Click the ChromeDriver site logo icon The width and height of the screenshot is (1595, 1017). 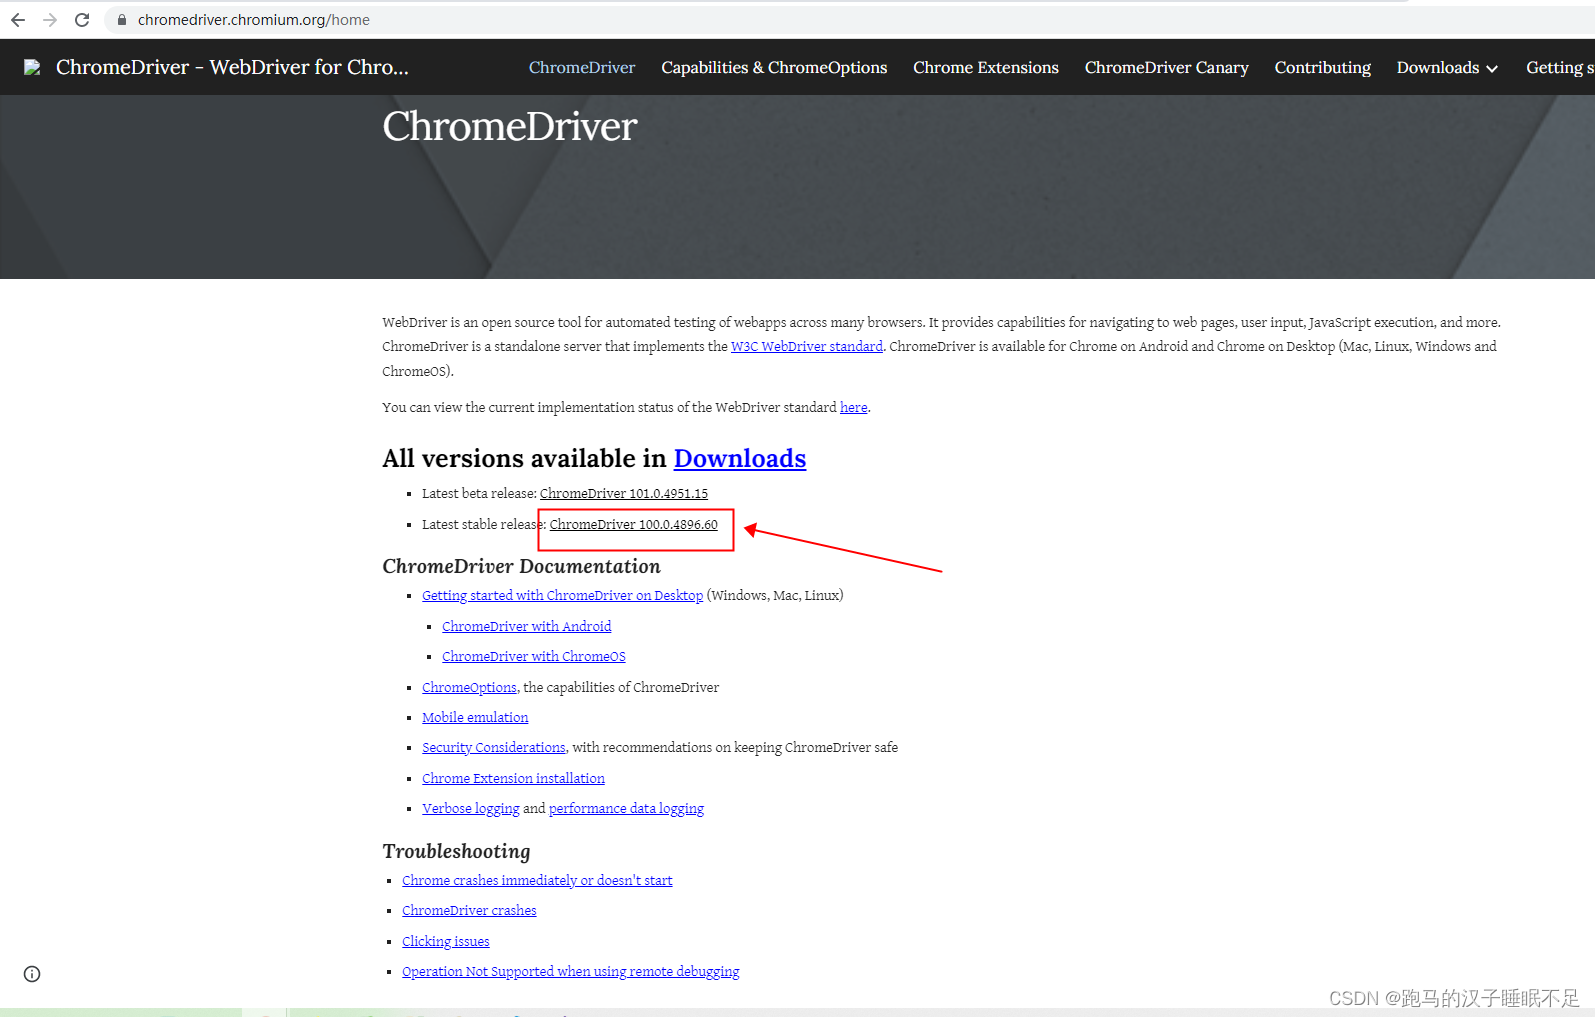tap(32, 67)
